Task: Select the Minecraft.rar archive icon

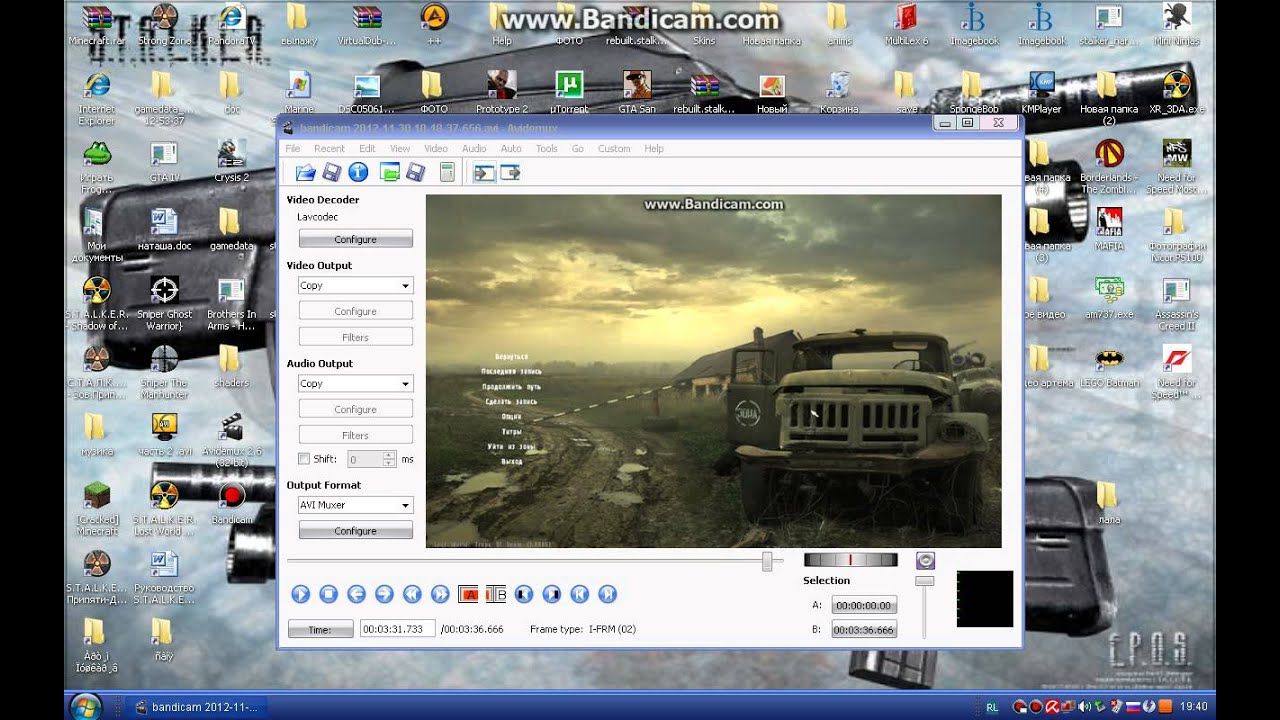Action: [x=97, y=24]
